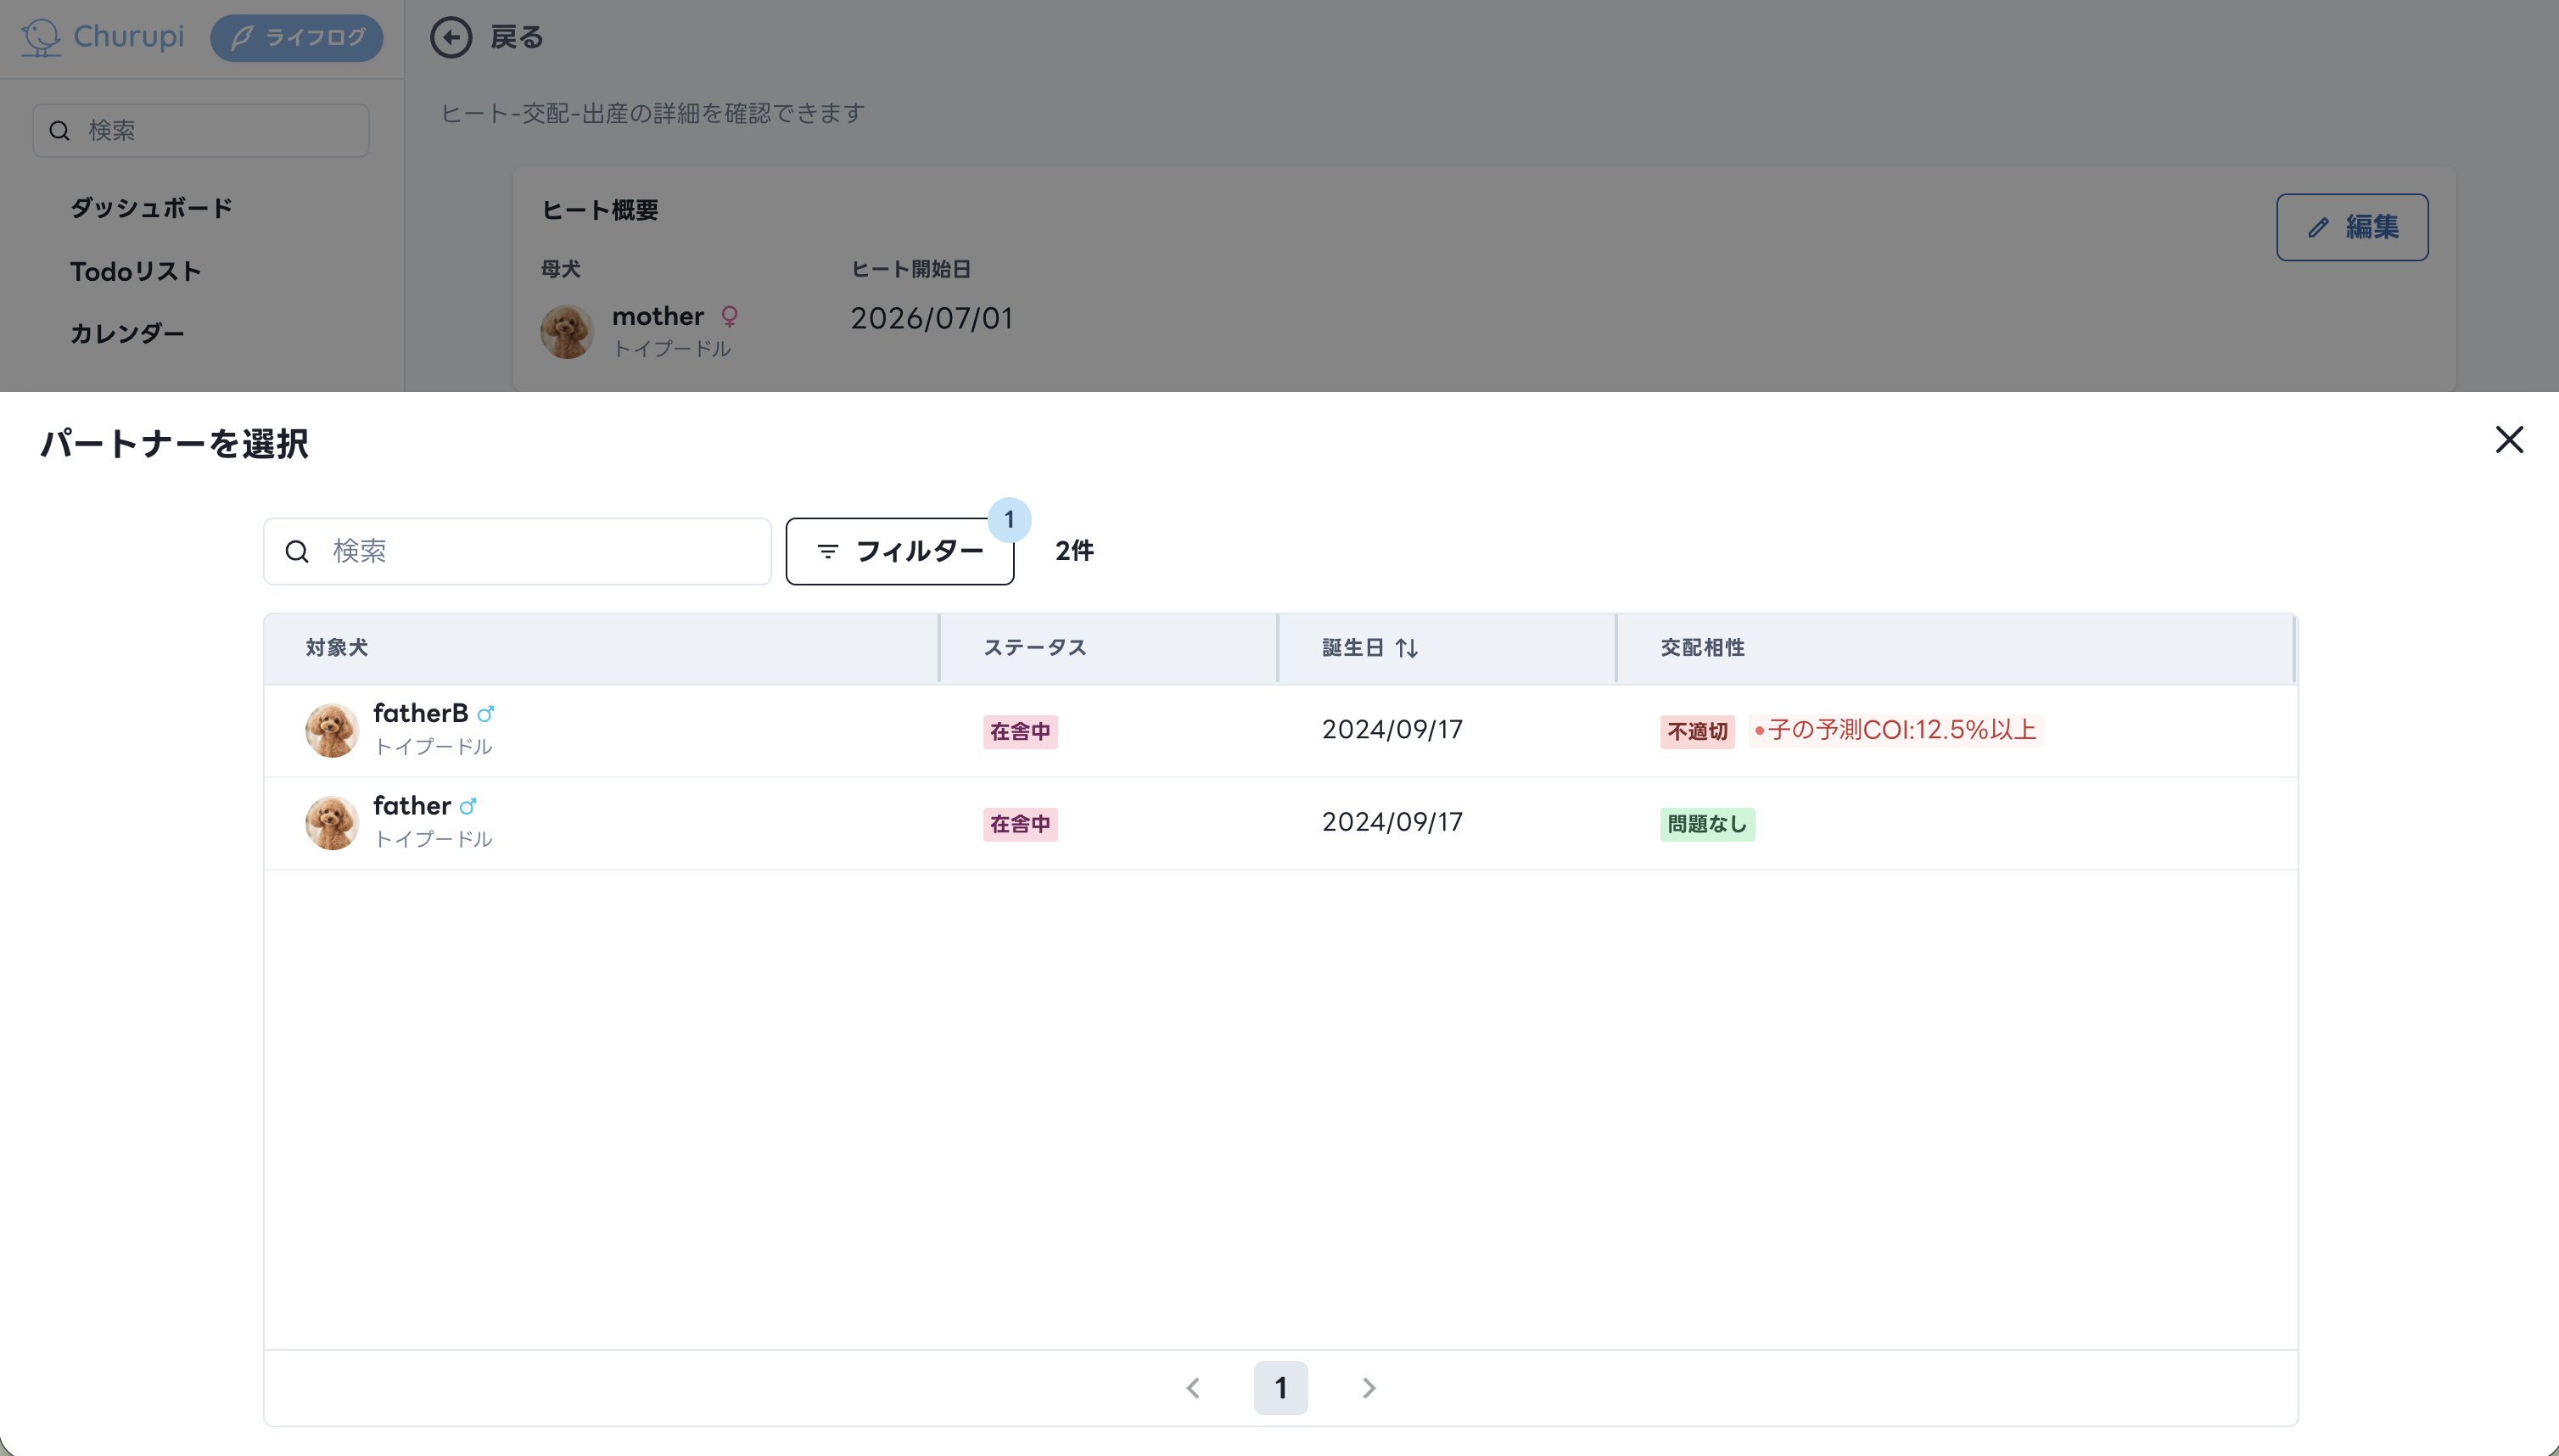Open カレンダー in sidebar

[x=127, y=333]
